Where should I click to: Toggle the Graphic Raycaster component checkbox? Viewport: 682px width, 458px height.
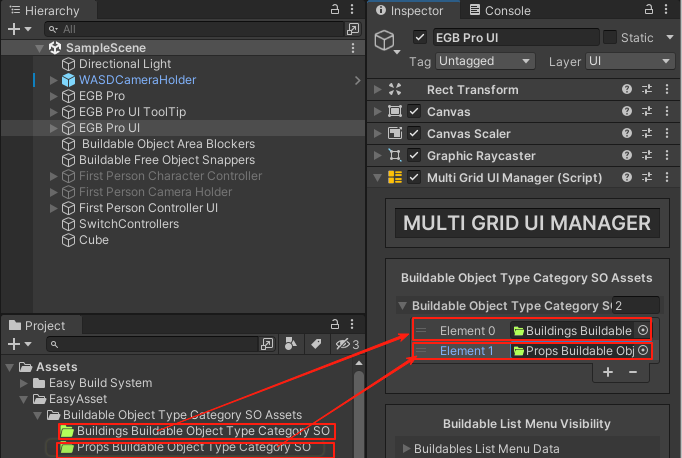tap(414, 155)
